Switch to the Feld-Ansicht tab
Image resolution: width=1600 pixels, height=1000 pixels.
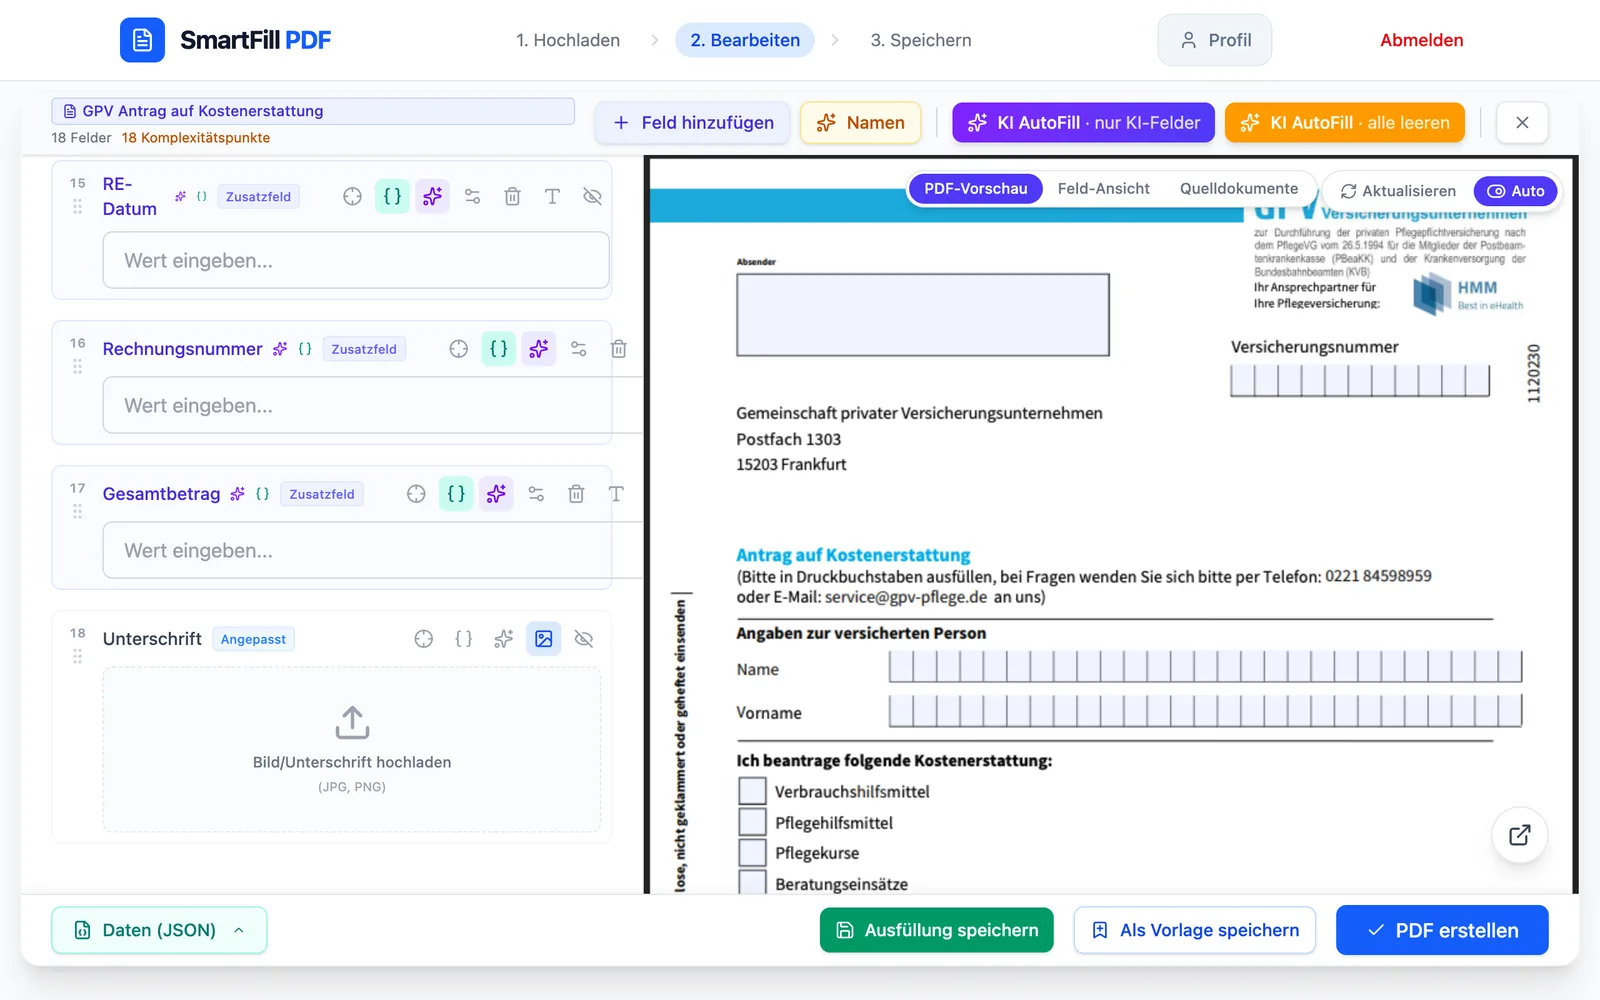tap(1103, 188)
